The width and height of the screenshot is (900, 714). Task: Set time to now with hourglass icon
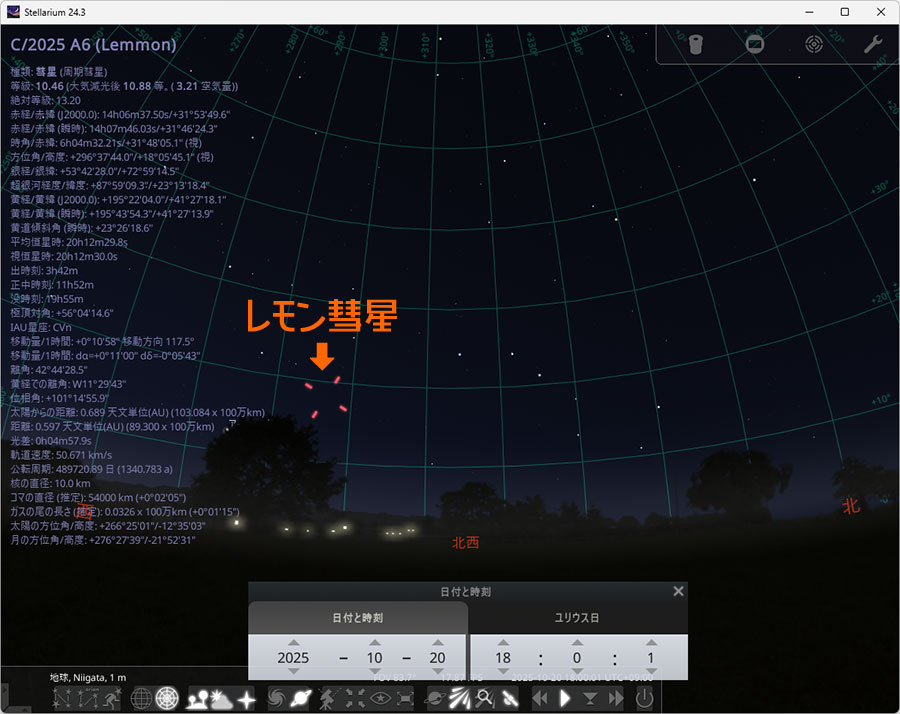tap(590, 698)
